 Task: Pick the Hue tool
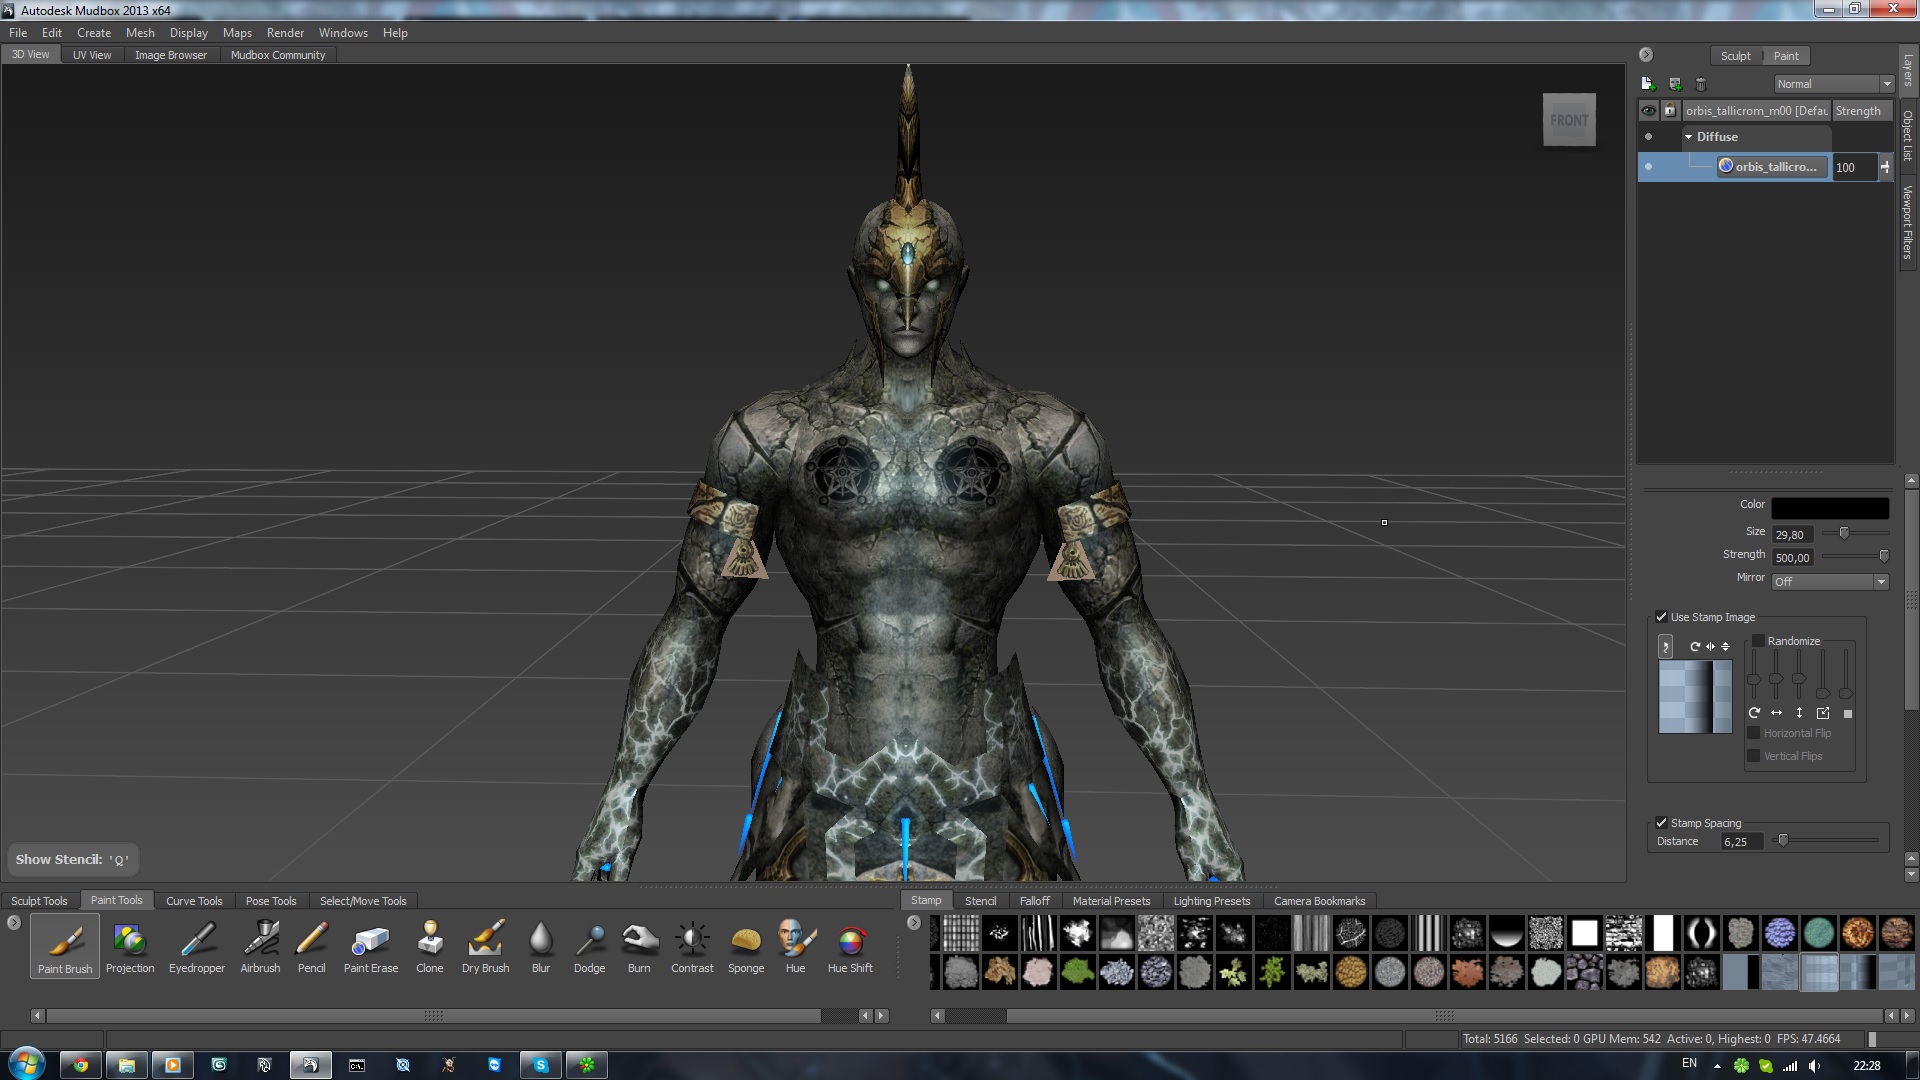tap(796, 946)
